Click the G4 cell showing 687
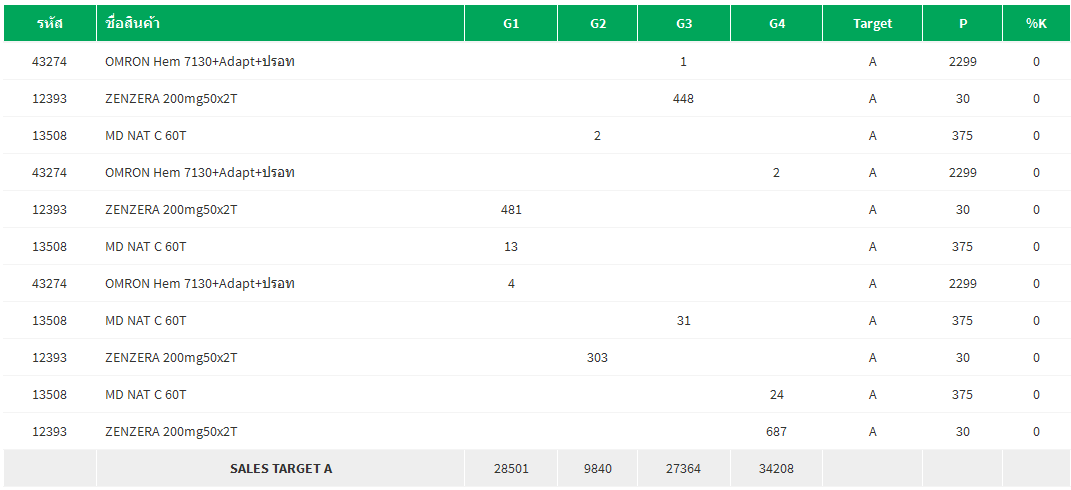Screen dimensions: 1071x490 (777, 432)
